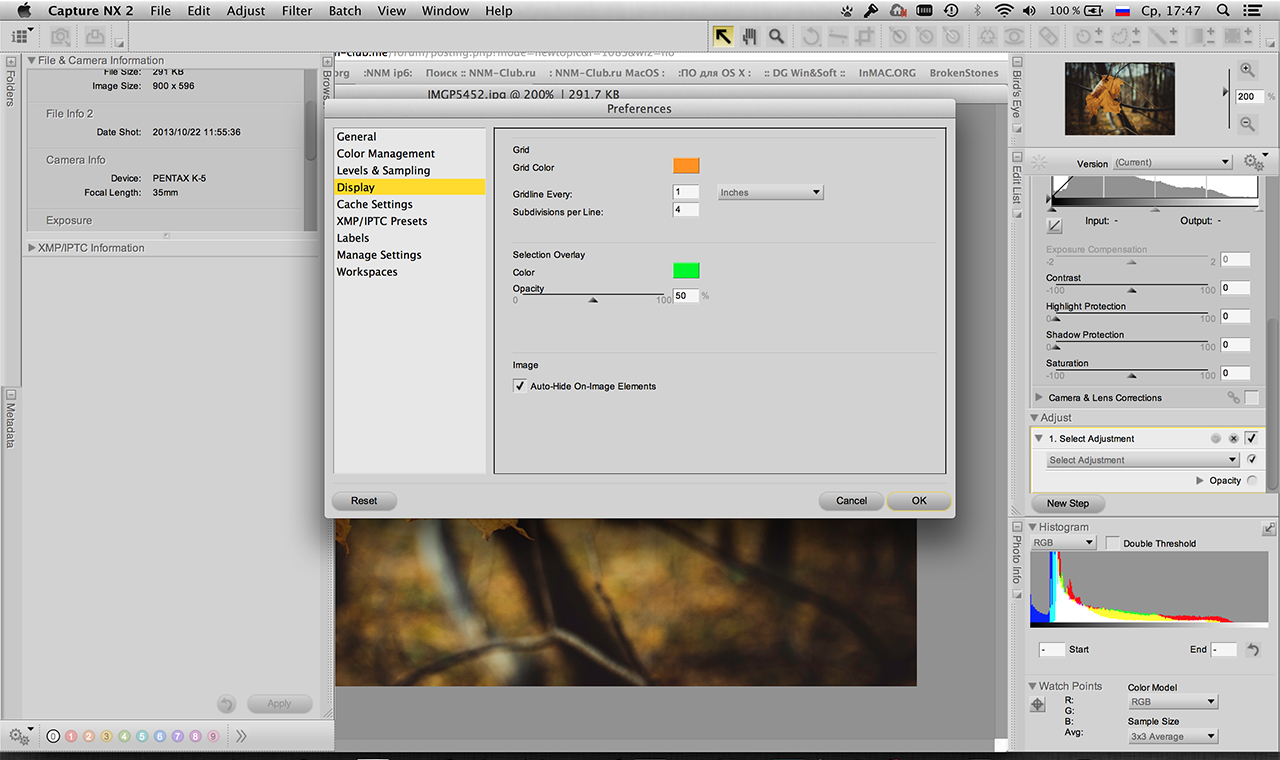Click the histogram reset arrow icon
1280x760 pixels.
pyautogui.click(x=1252, y=650)
